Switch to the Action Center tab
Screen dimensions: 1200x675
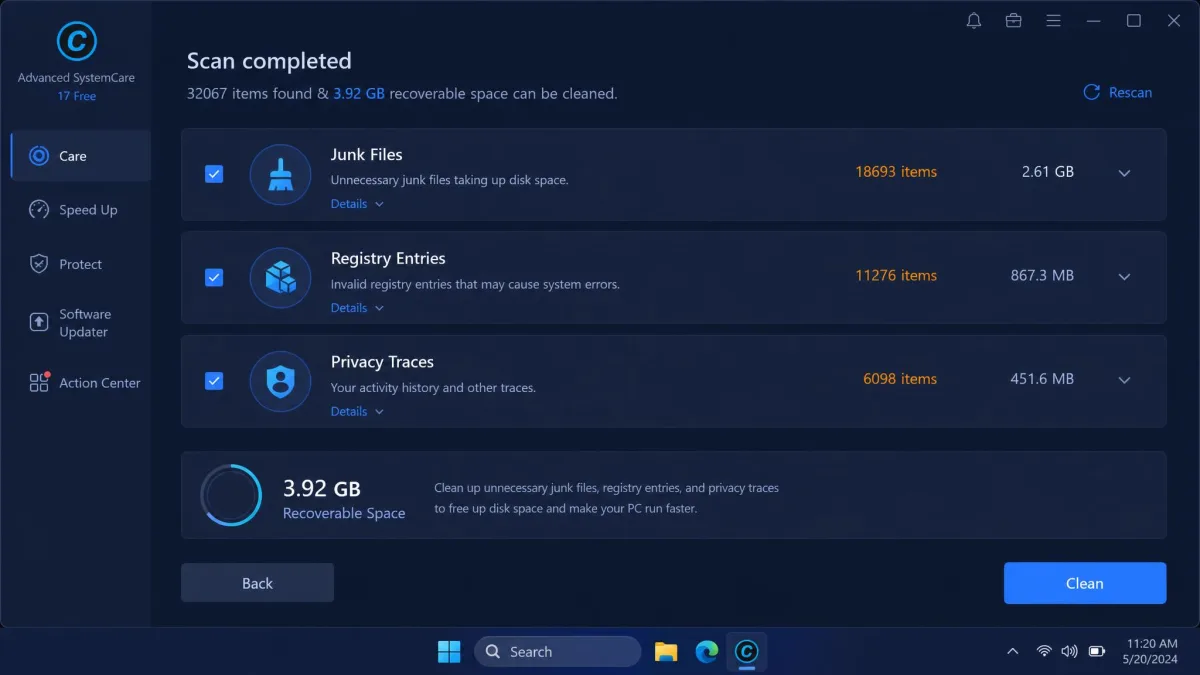(x=81, y=382)
